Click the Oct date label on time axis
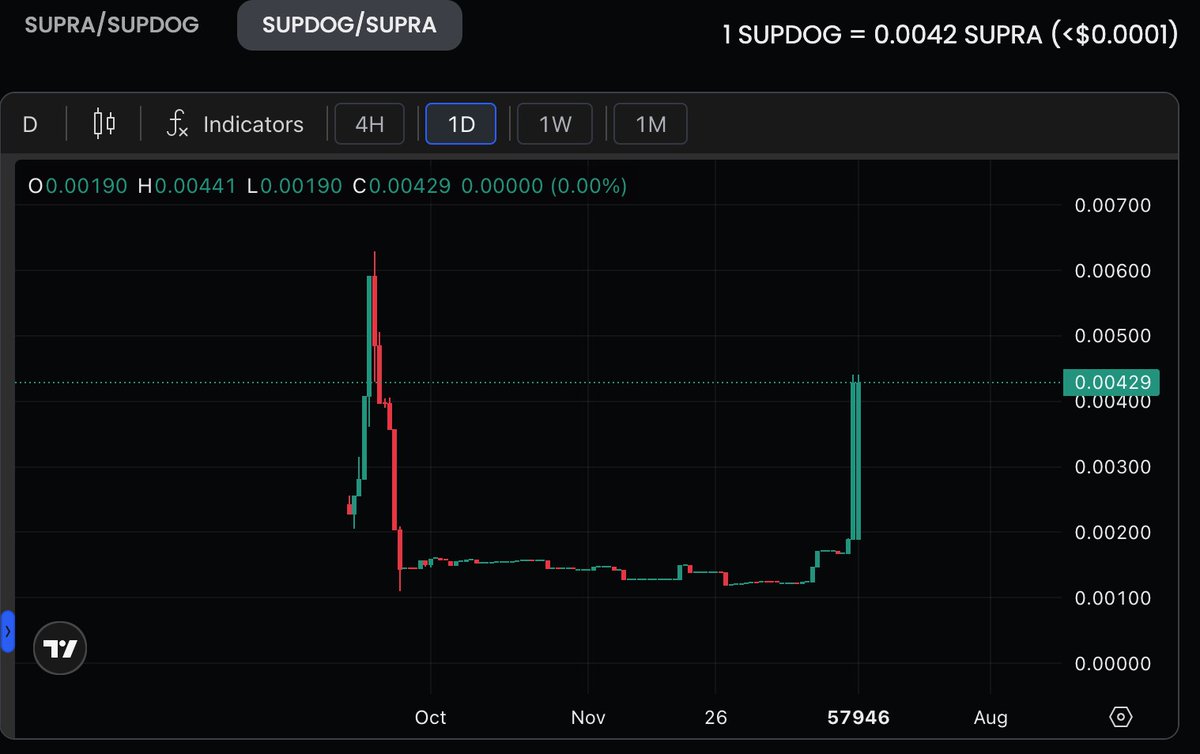Image resolution: width=1200 pixels, height=754 pixels. tap(431, 718)
